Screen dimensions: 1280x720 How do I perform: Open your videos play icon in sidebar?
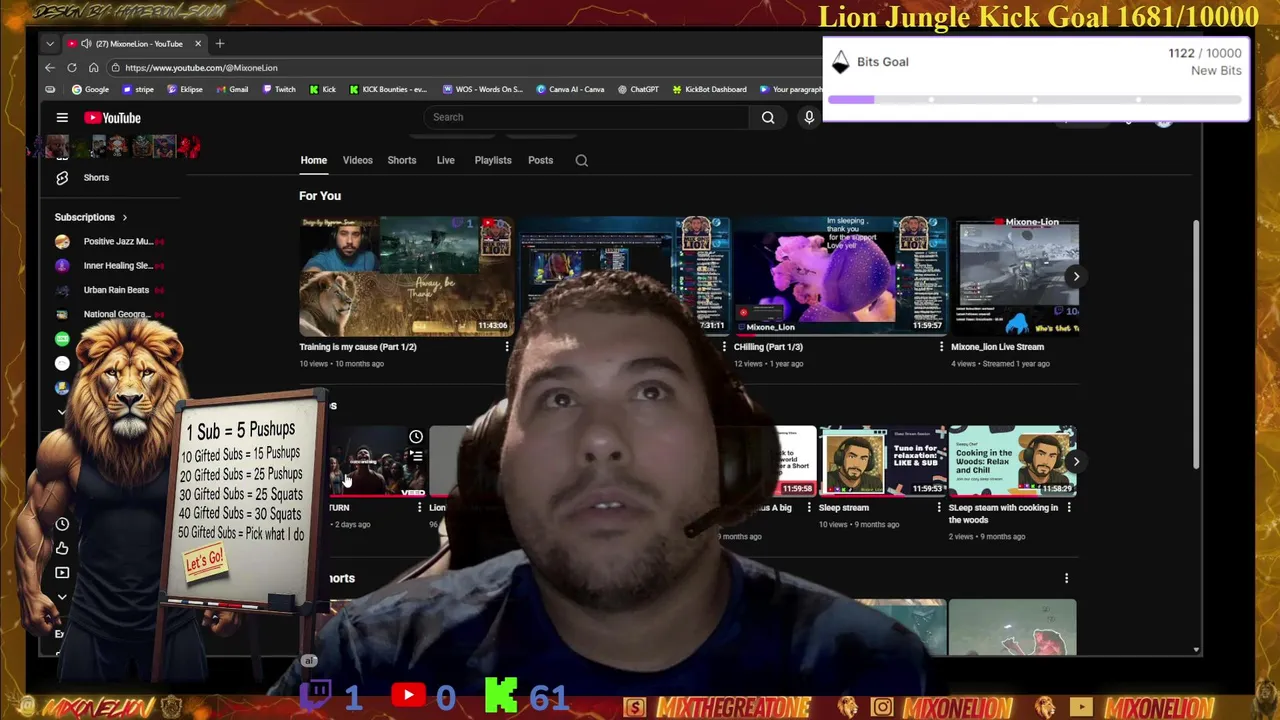62,572
